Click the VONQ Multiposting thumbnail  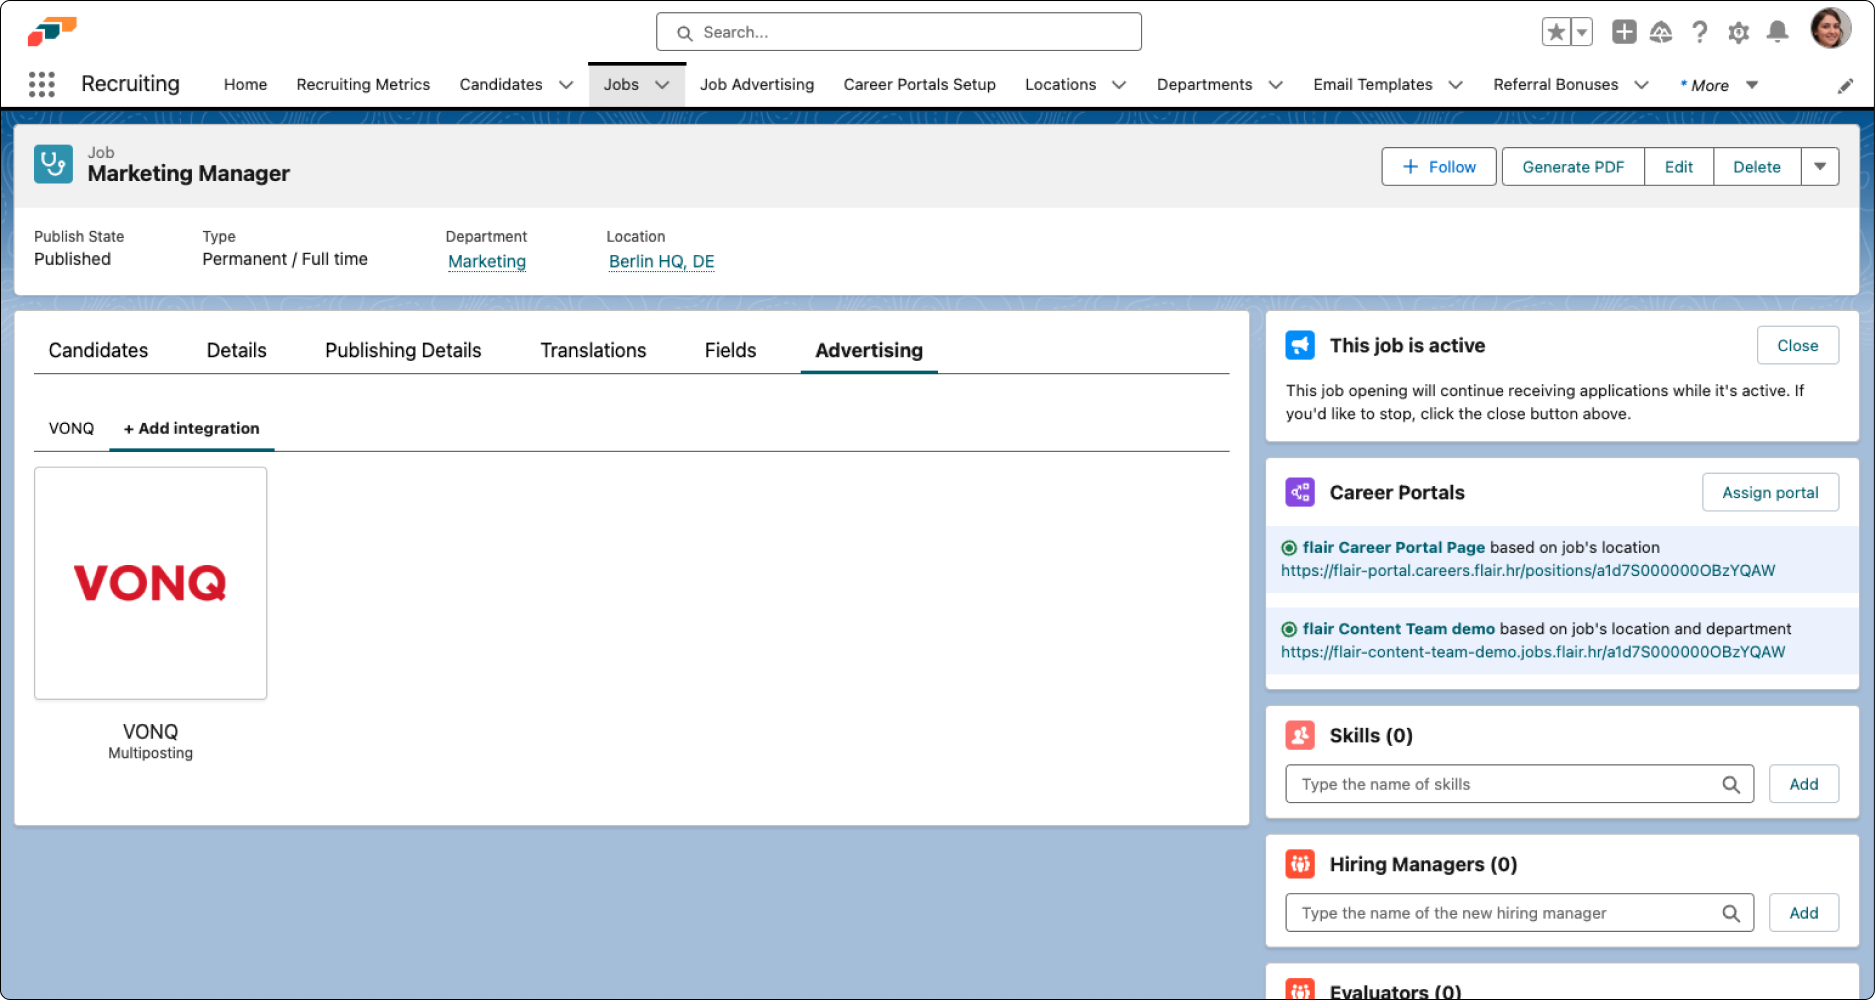(x=150, y=583)
